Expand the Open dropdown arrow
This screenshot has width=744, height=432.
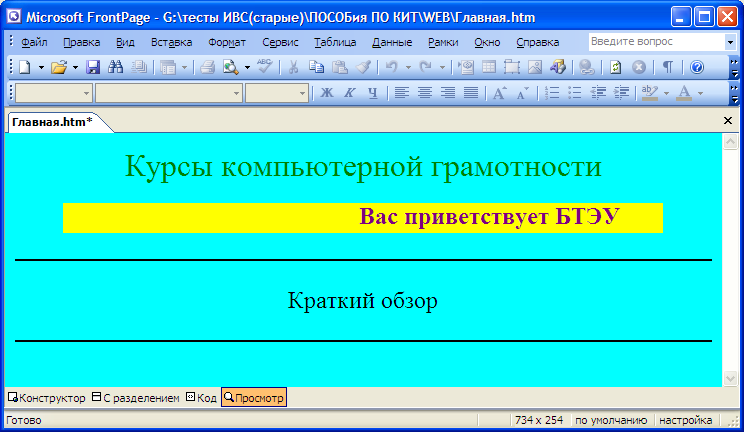coord(75,68)
